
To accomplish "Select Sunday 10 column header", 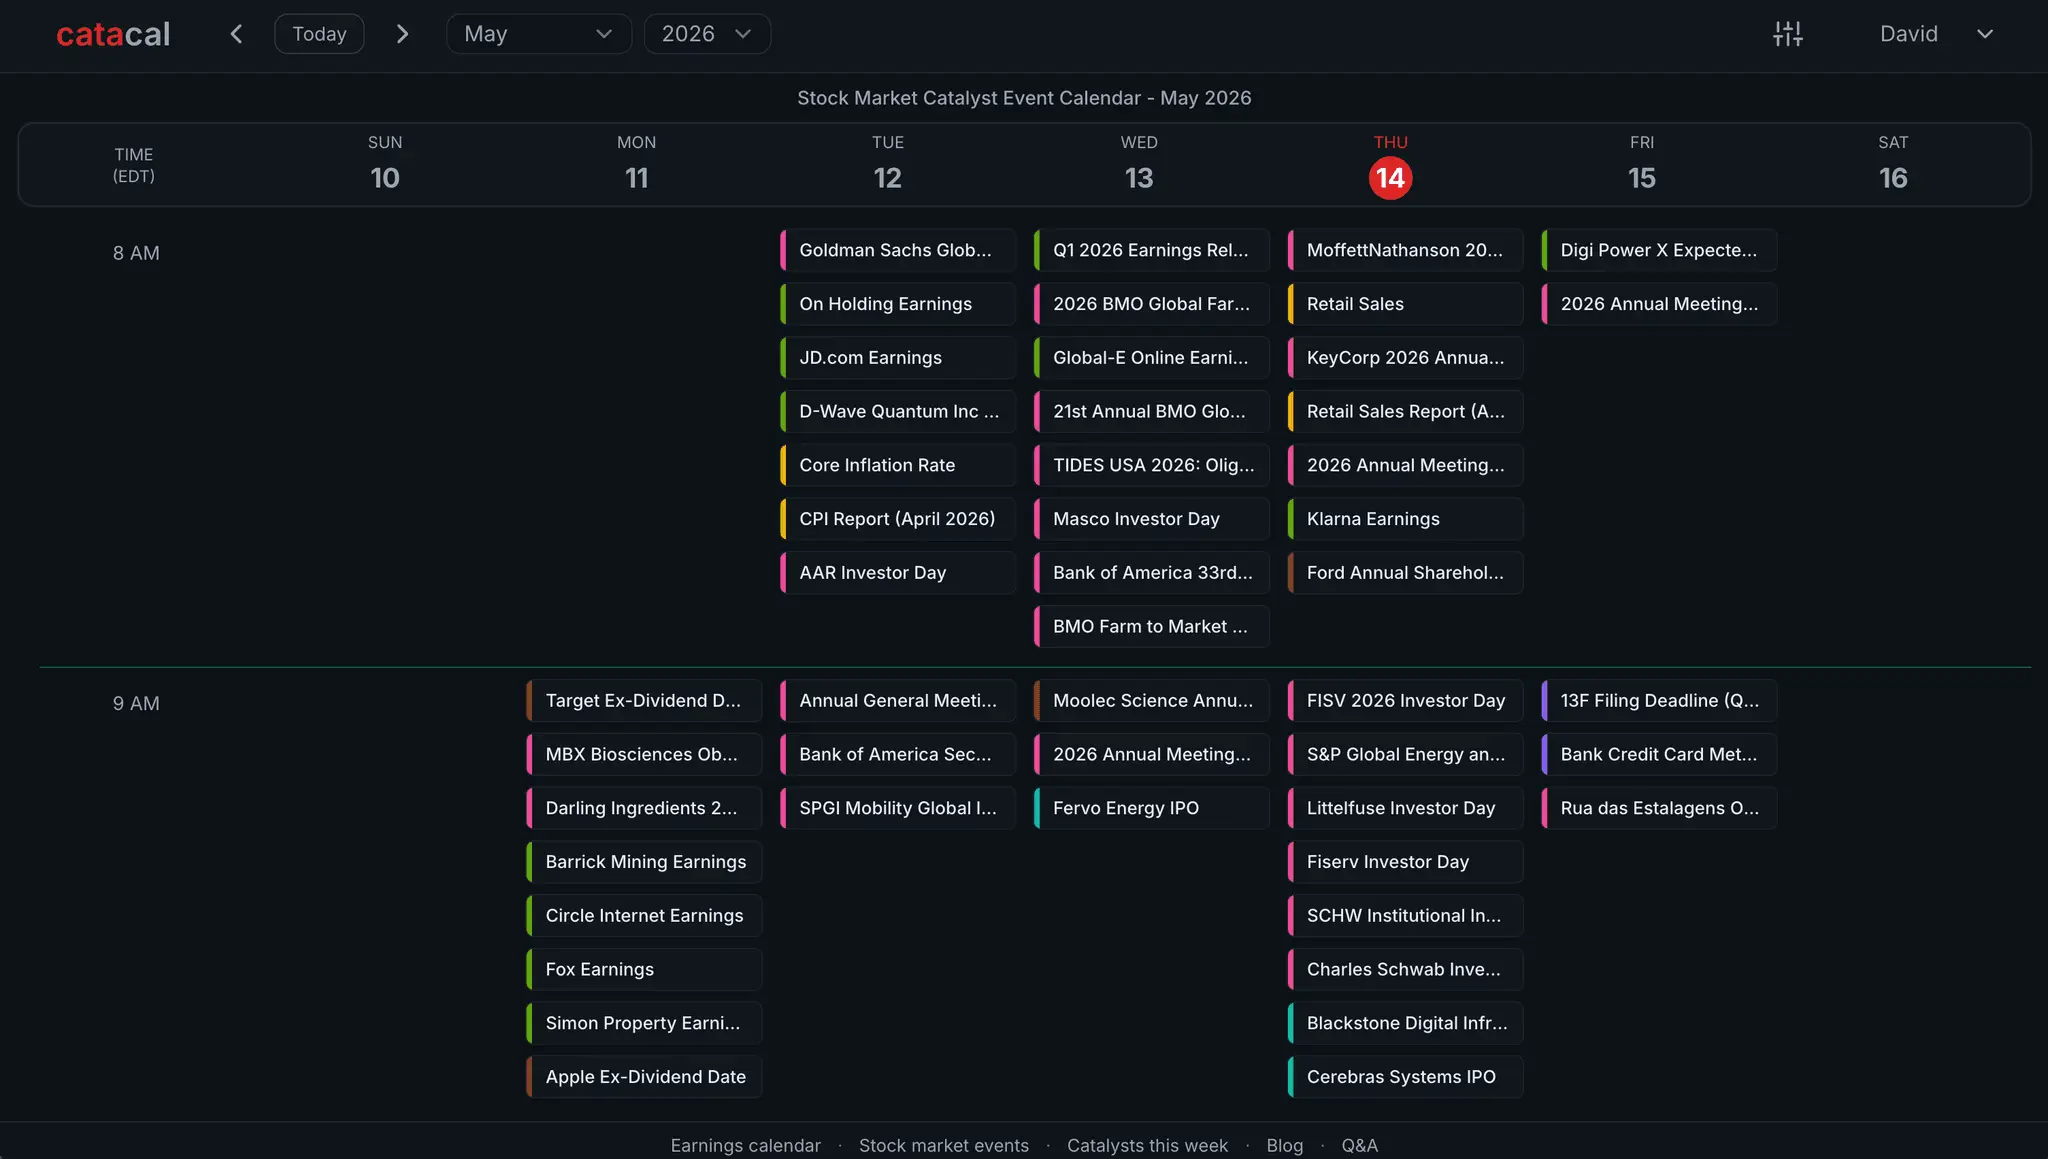I will coord(385,165).
